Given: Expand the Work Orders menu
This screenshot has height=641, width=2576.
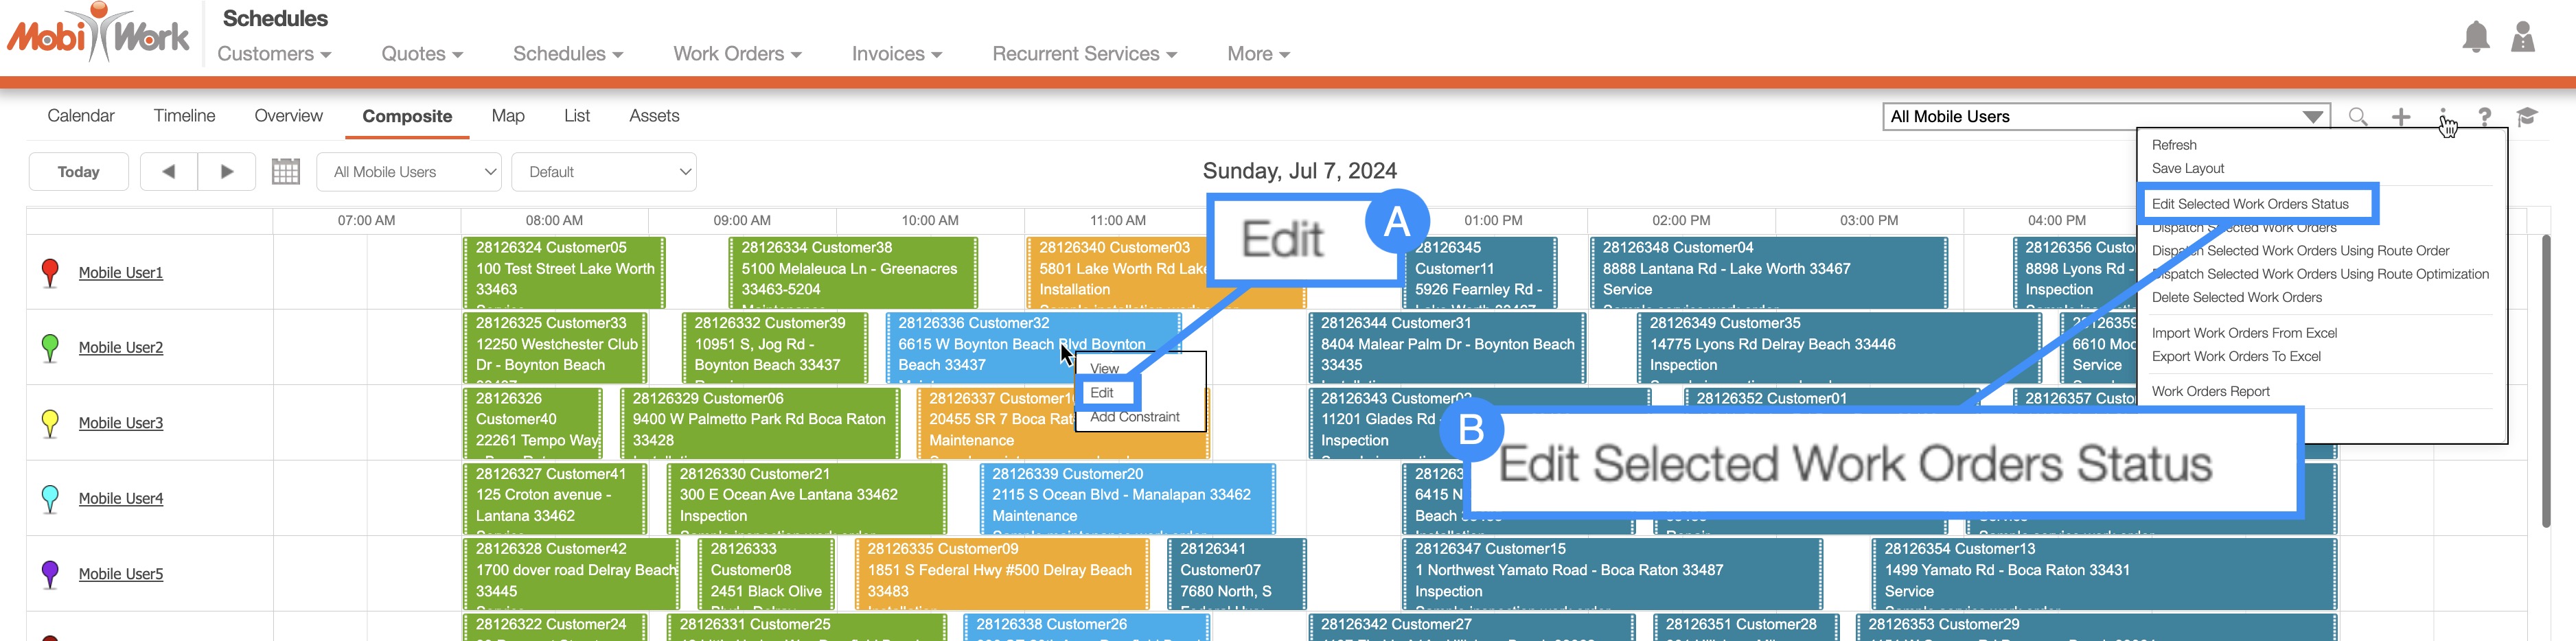Looking at the screenshot, I should 737,54.
